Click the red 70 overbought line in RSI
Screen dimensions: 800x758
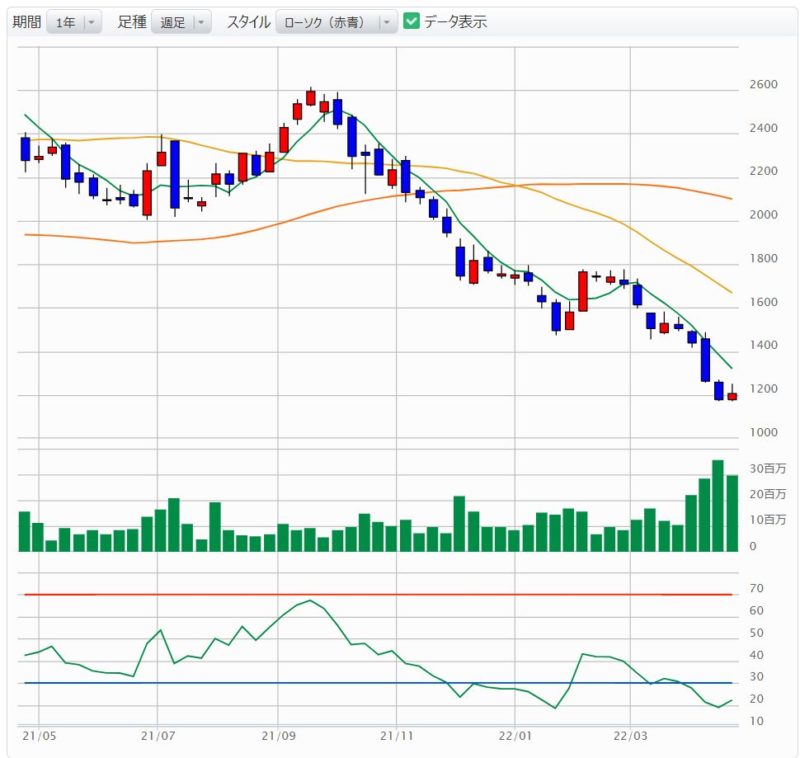click(x=400, y=594)
